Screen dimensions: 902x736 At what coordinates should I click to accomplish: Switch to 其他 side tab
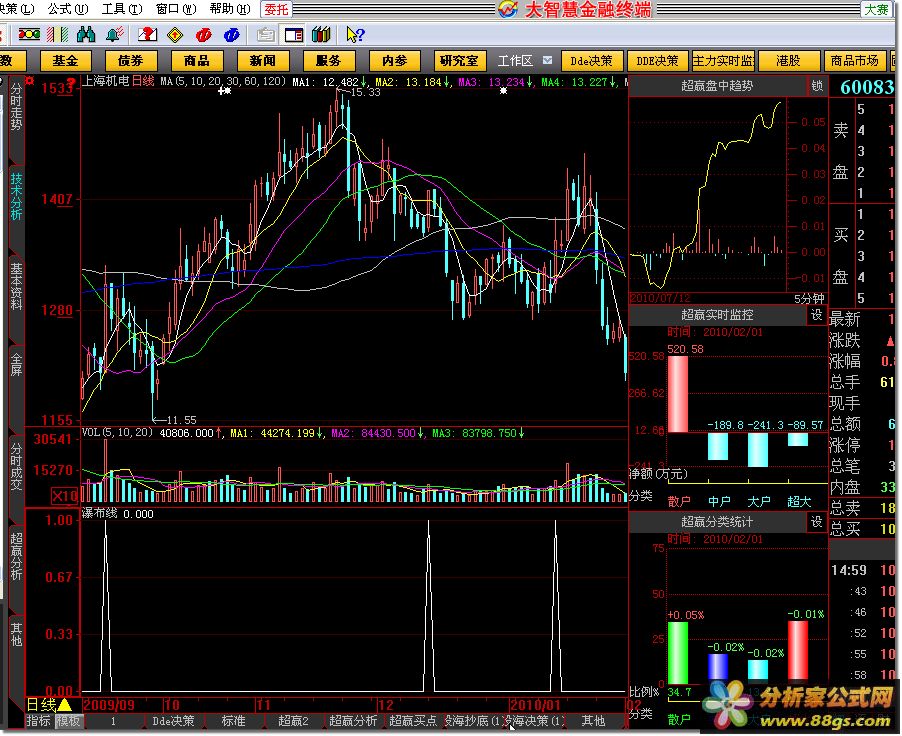[x=16, y=634]
